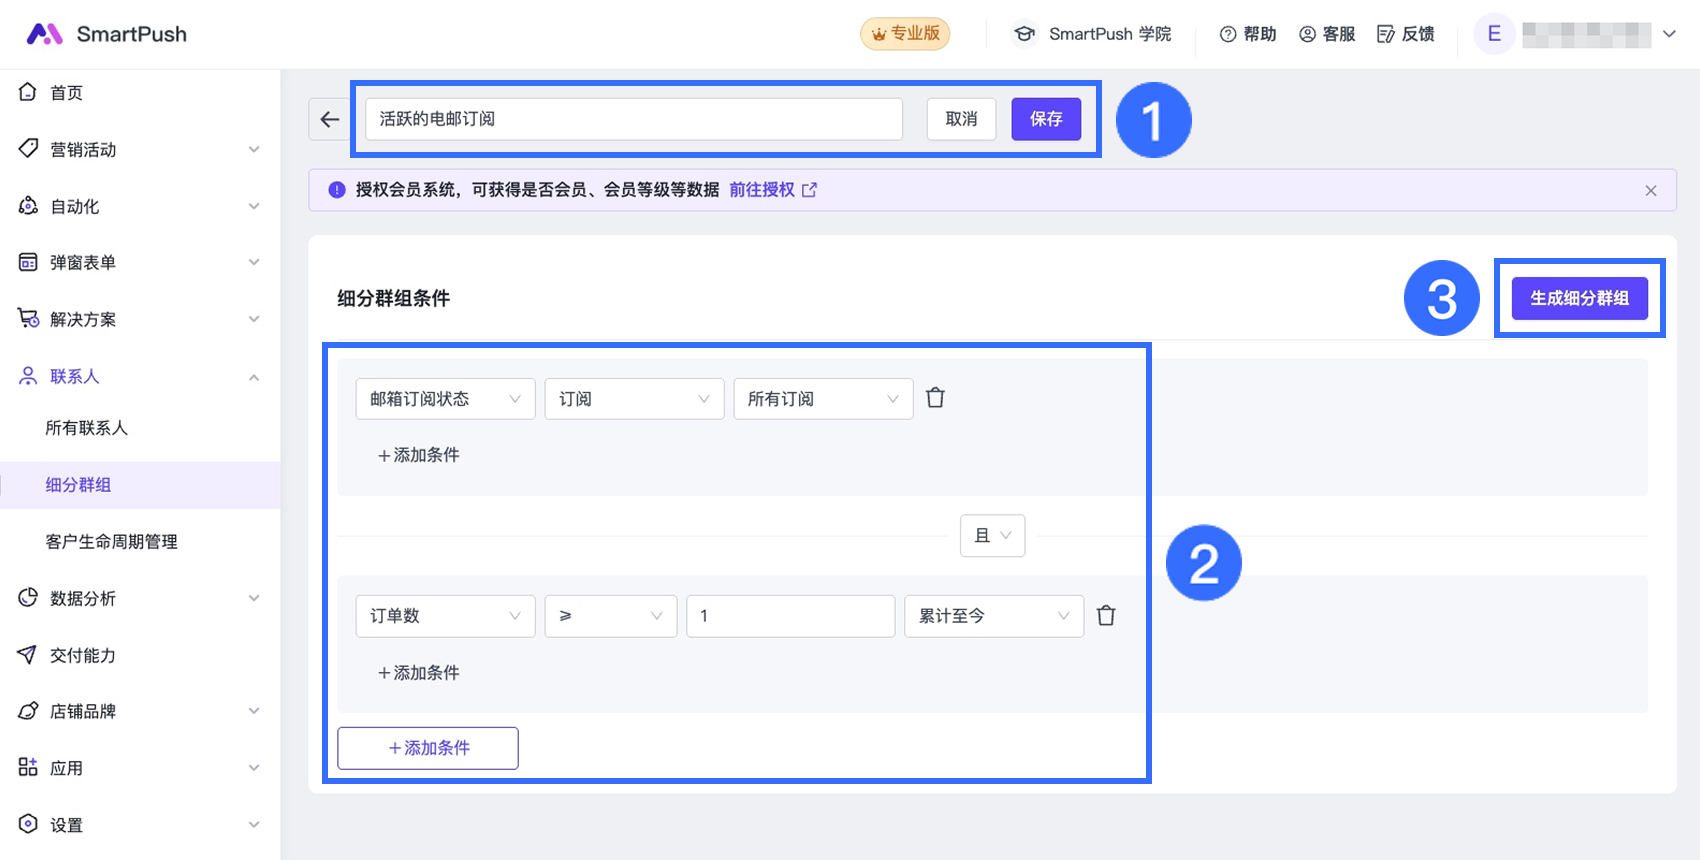Click the 客服 support icon
1700x860 pixels.
[1307, 34]
